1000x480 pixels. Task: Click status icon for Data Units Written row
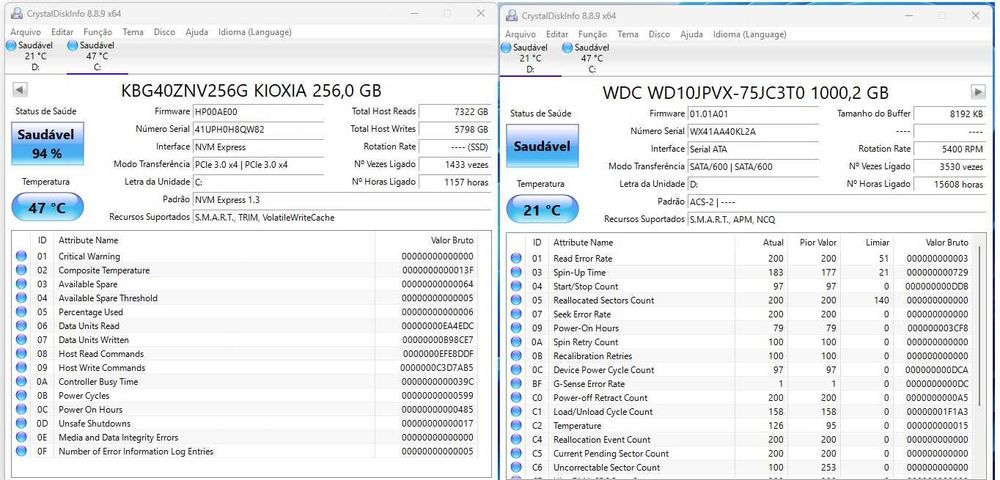(x=22, y=340)
